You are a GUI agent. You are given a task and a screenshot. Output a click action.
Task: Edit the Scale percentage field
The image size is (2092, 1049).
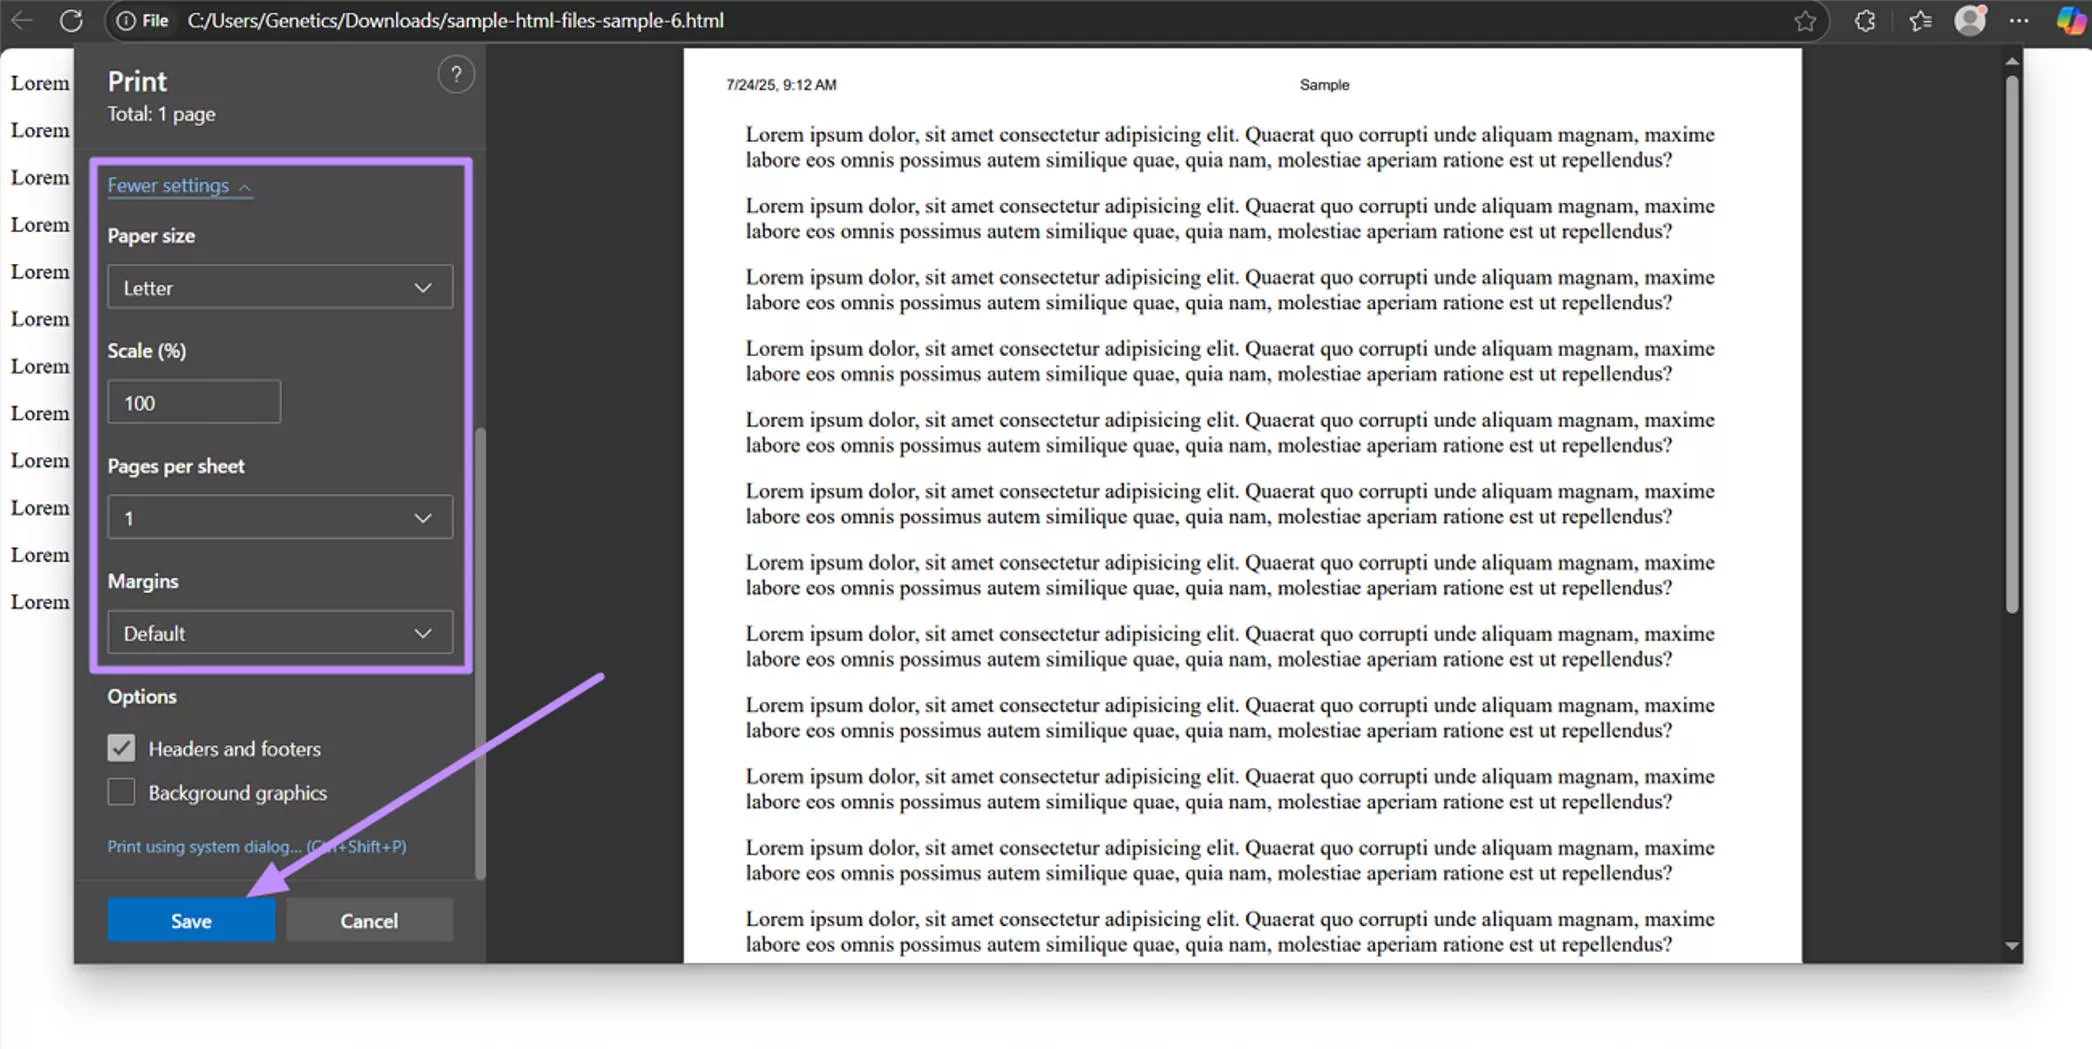tap(193, 401)
